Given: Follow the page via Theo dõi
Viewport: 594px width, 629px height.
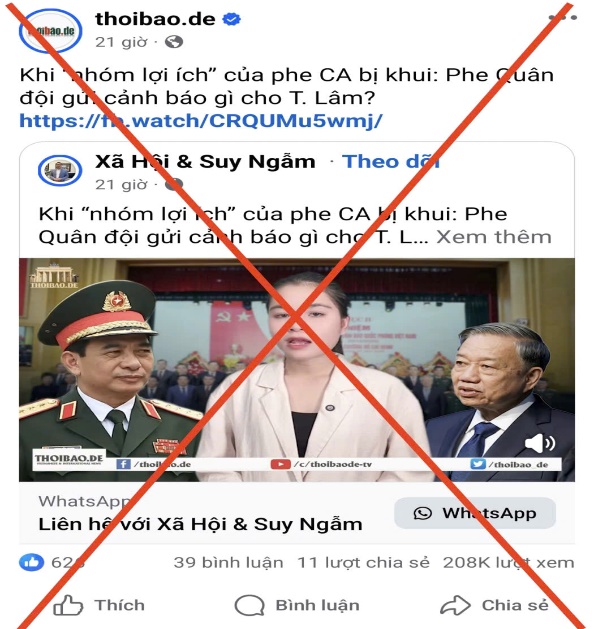Looking at the screenshot, I should tap(390, 161).
